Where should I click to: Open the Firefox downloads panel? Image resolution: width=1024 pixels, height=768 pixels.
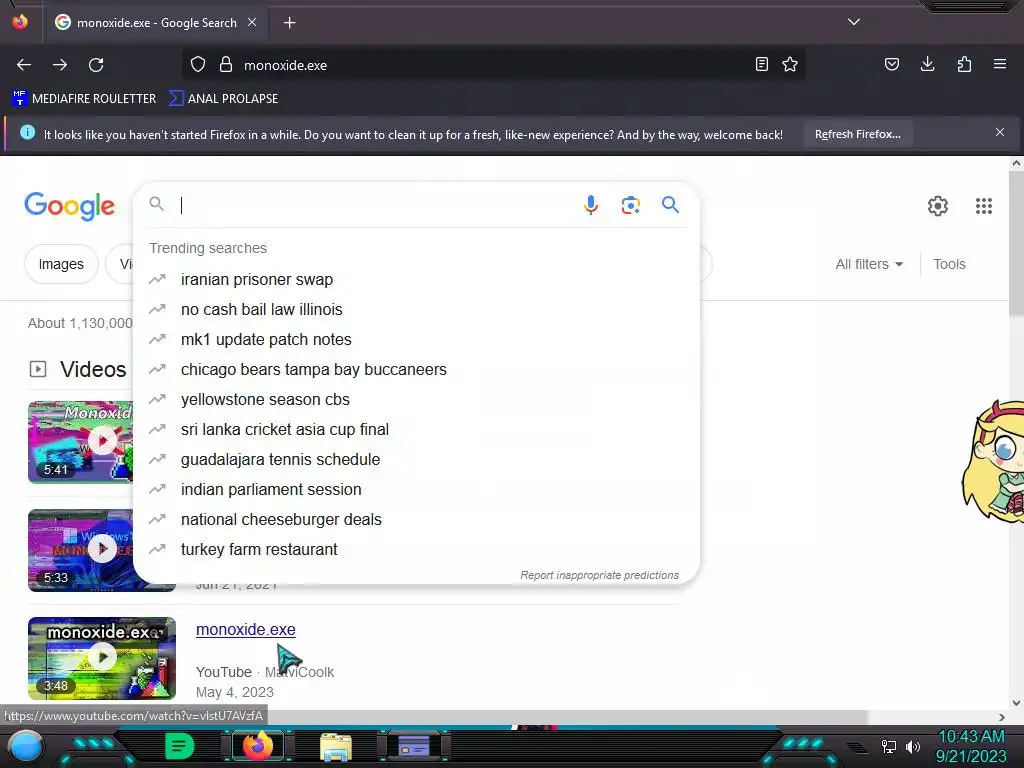(x=927, y=64)
